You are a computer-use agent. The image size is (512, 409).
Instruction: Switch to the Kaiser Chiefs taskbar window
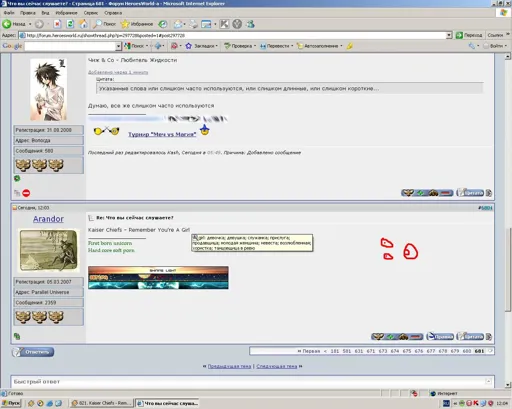tap(101, 403)
